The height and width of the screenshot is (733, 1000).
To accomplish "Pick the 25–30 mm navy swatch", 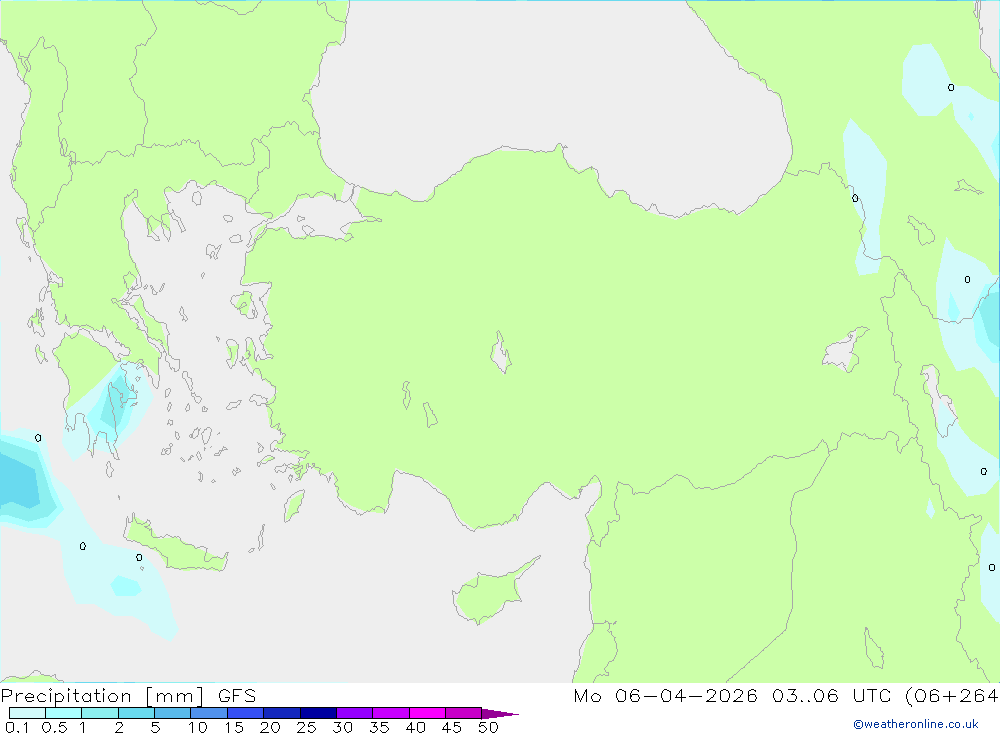I will tap(318, 713).
